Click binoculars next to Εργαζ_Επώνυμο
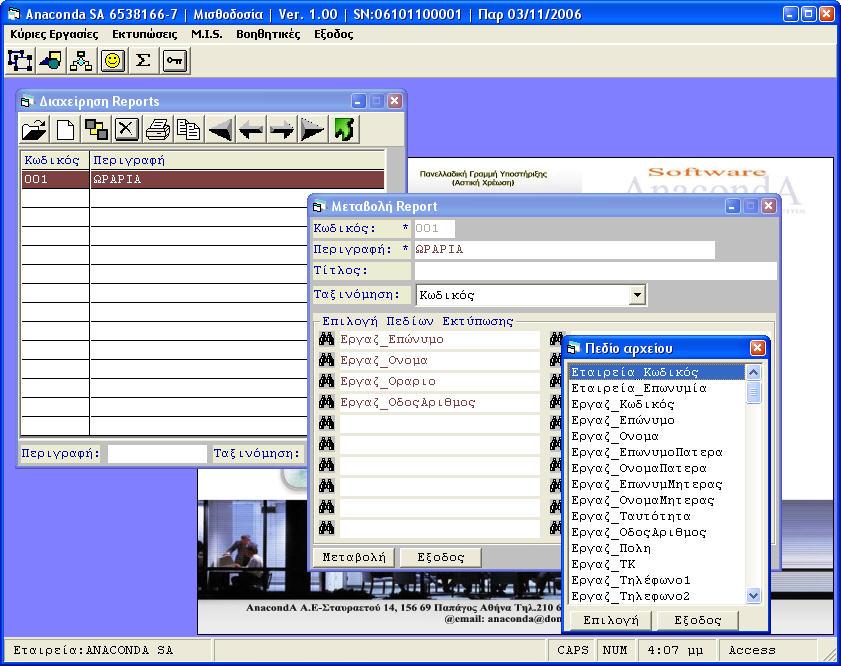 [326, 339]
